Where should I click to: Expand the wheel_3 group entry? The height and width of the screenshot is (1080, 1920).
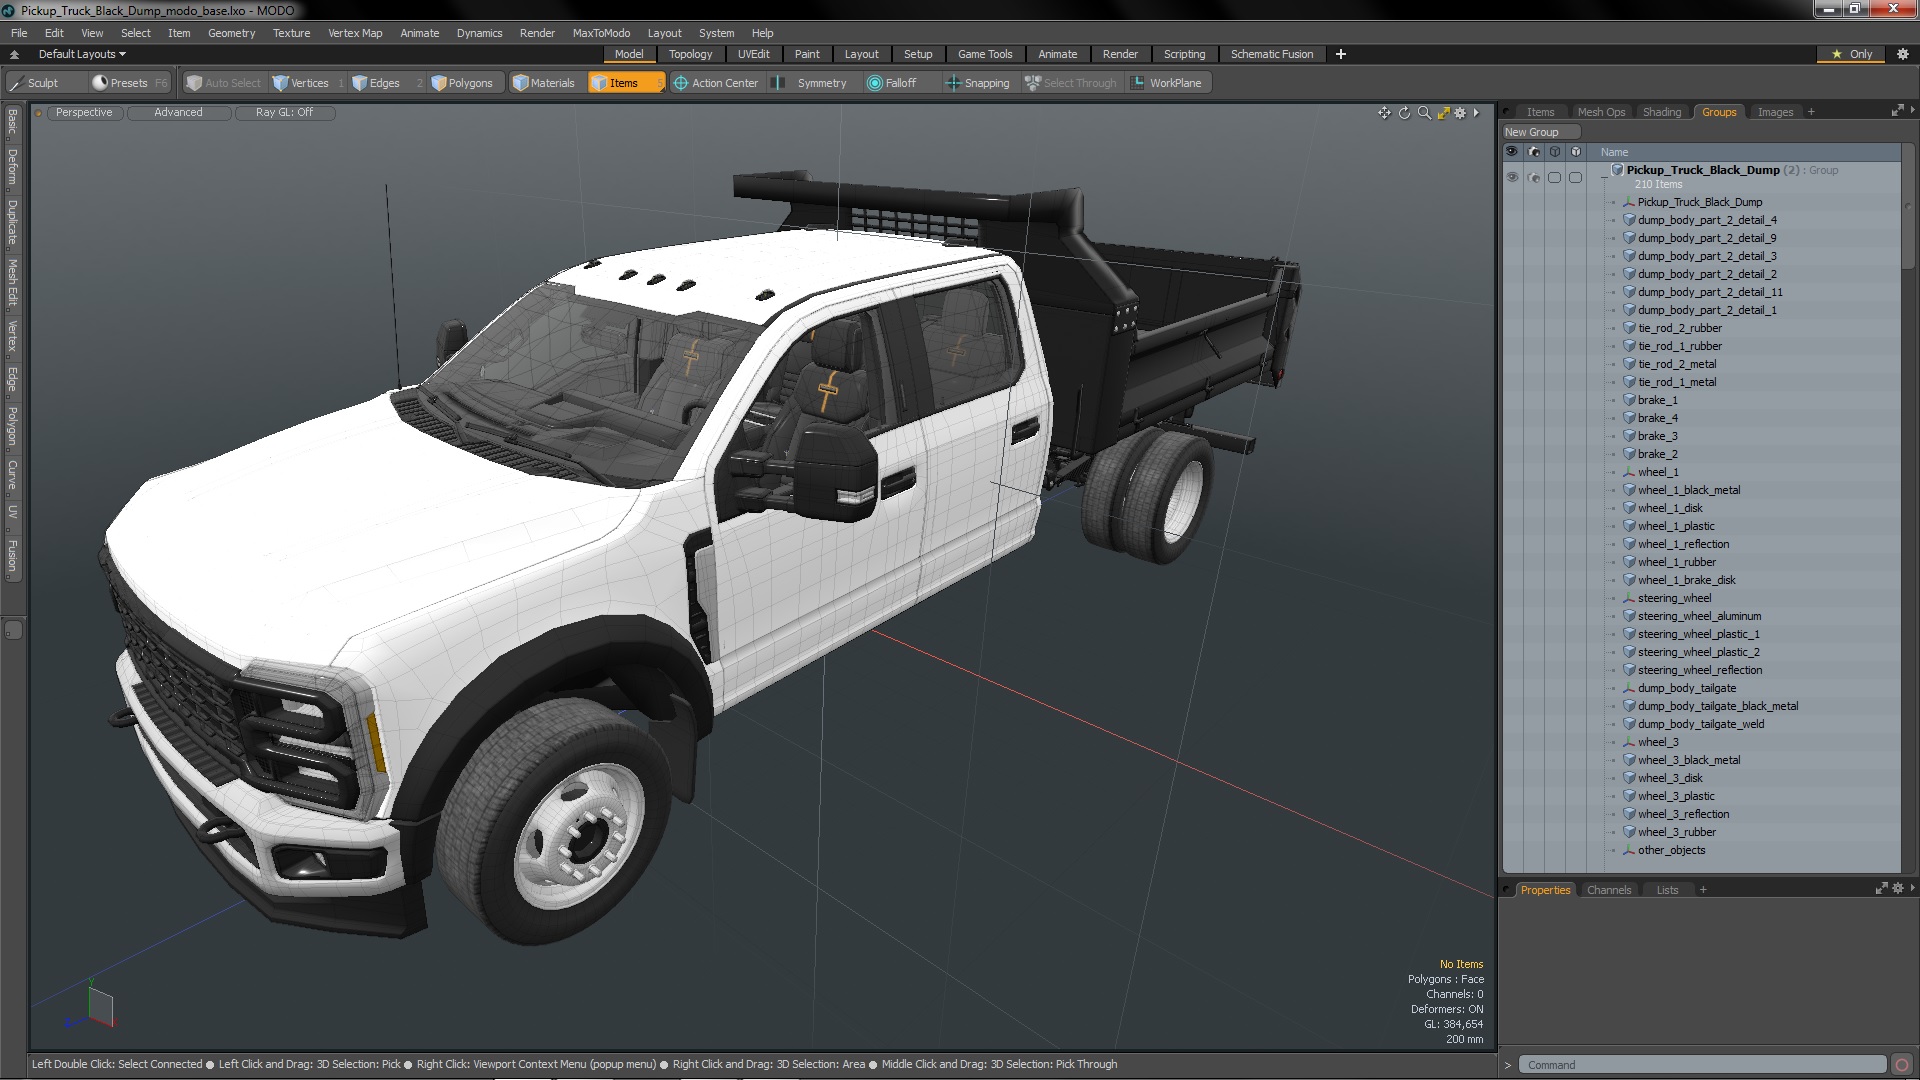pyautogui.click(x=1611, y=741)
